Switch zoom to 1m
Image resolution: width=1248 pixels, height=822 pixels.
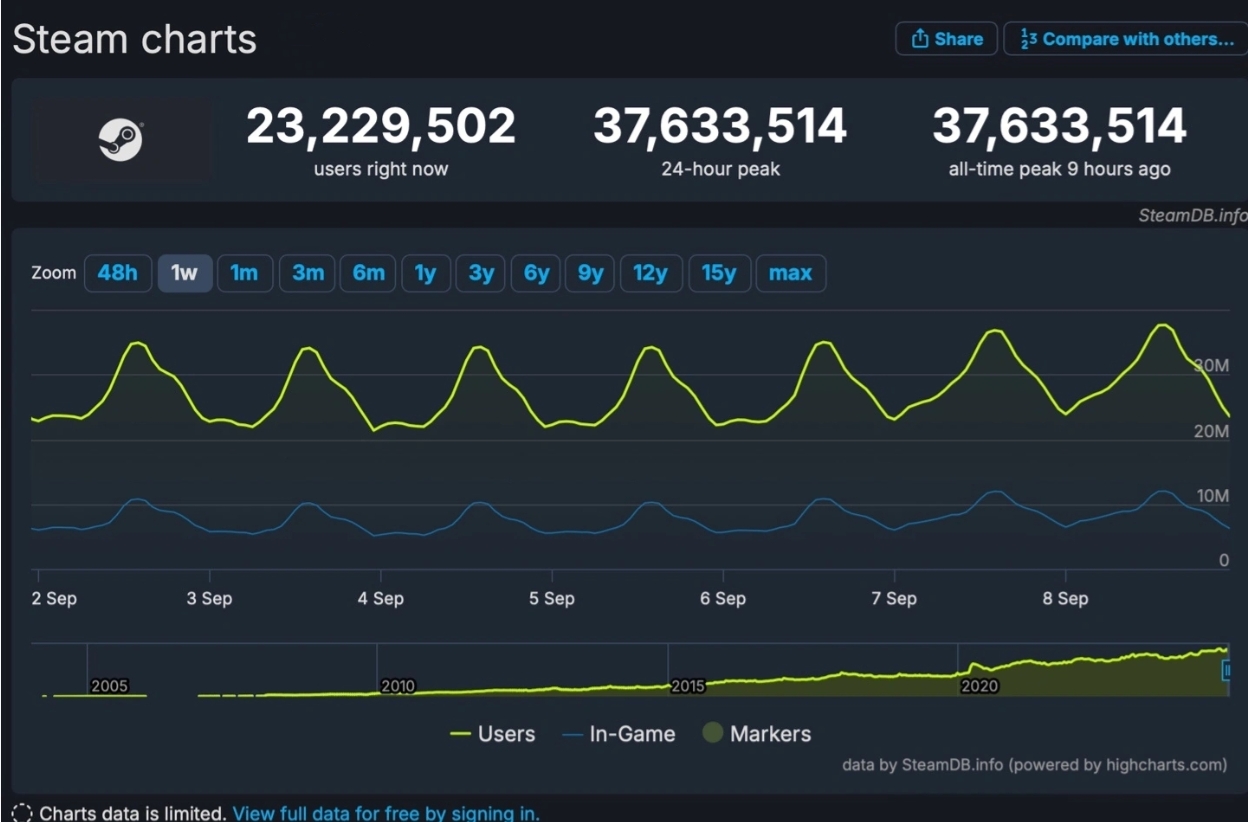tap(245, 273)
